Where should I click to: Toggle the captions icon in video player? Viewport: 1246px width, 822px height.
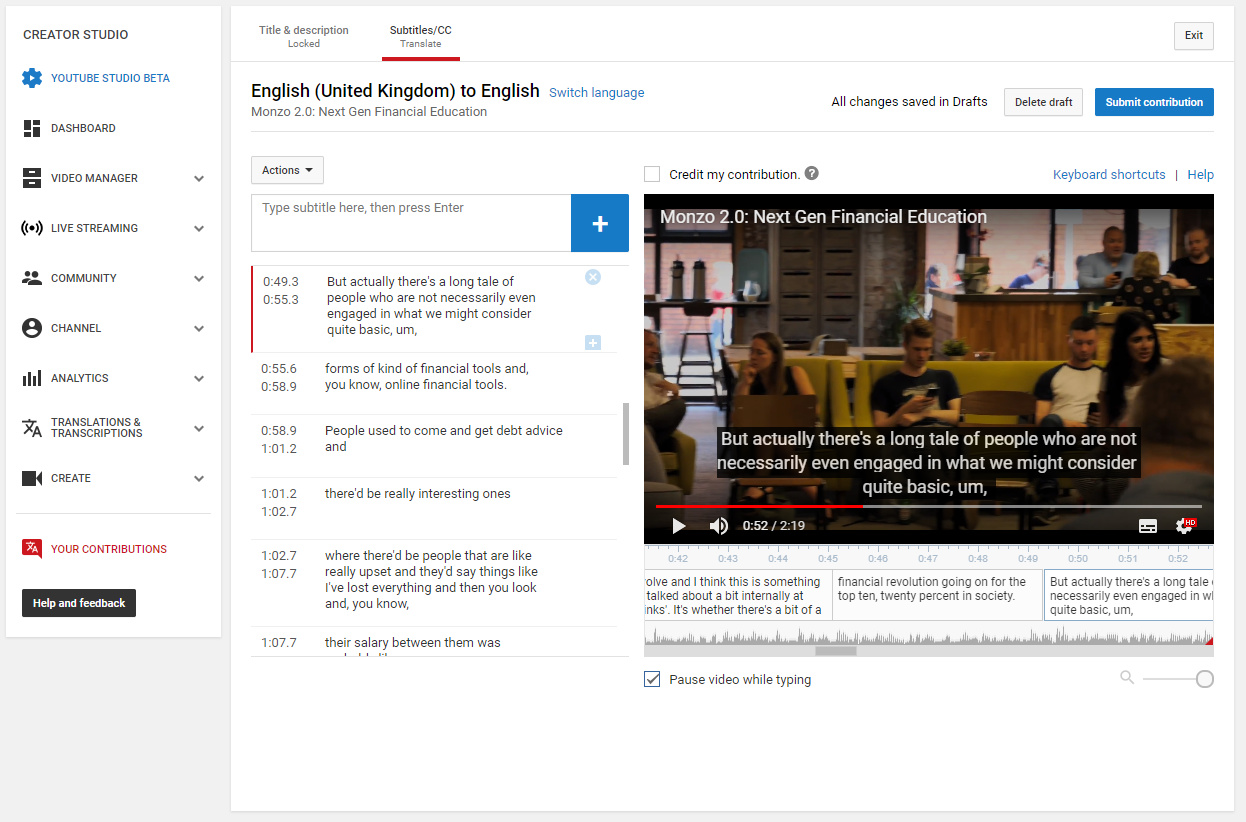click(1148, 526)
